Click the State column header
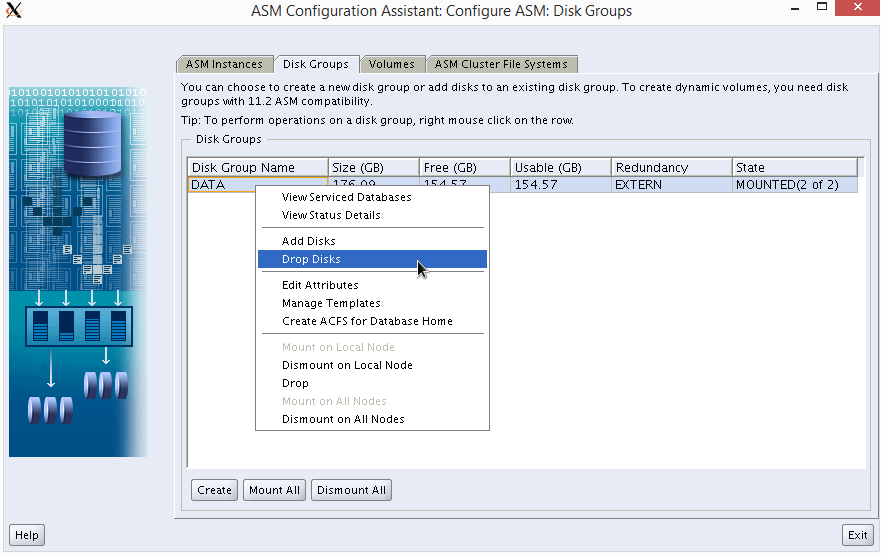881x556 pixels. pos(794,168)
